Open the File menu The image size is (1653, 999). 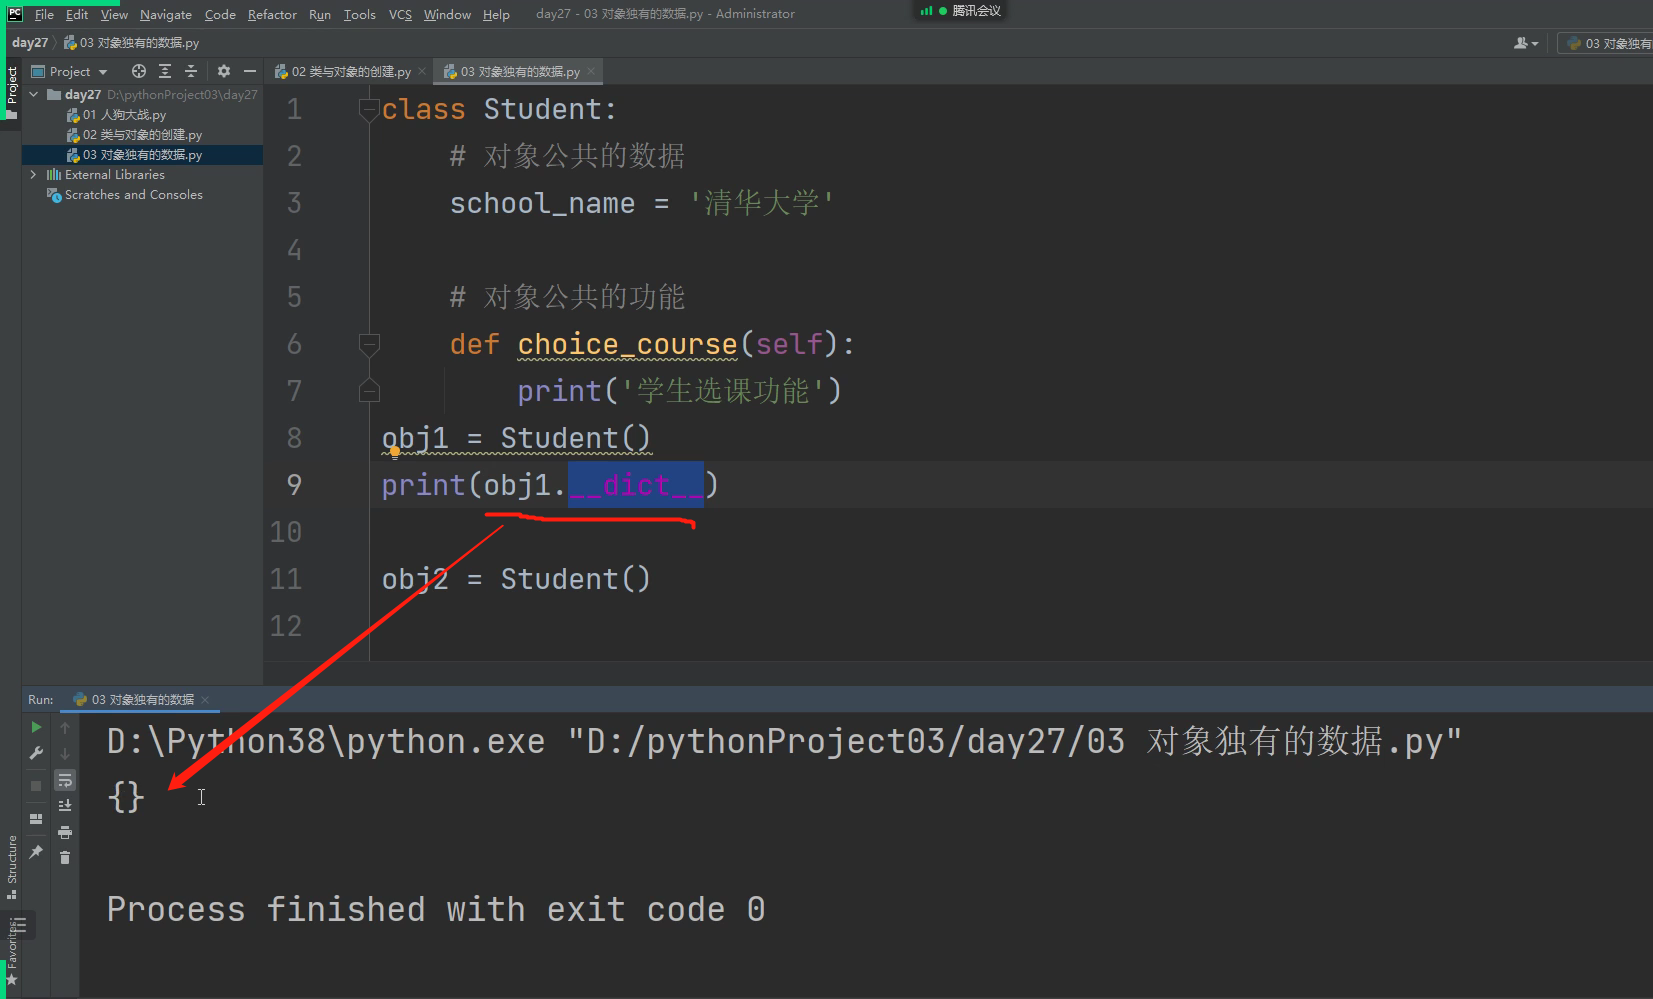pyautogui.click(x=44, y=14)
